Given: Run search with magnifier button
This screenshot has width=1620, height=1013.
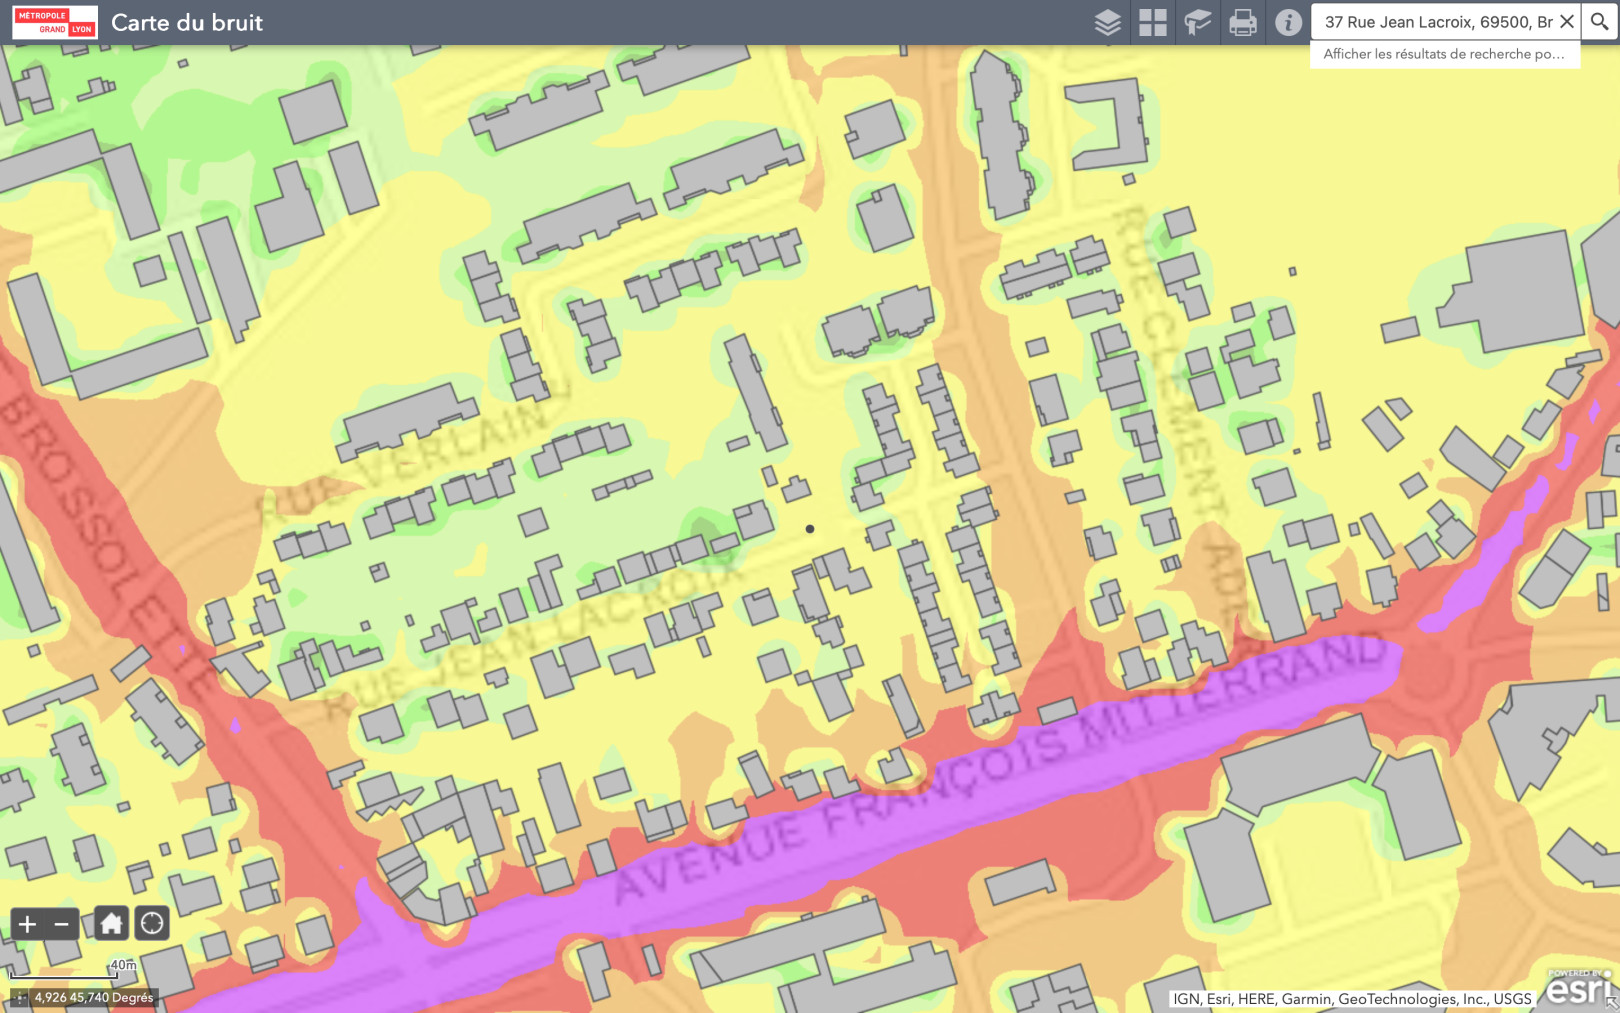Looking at the screenshot, I should (1600, 22).
